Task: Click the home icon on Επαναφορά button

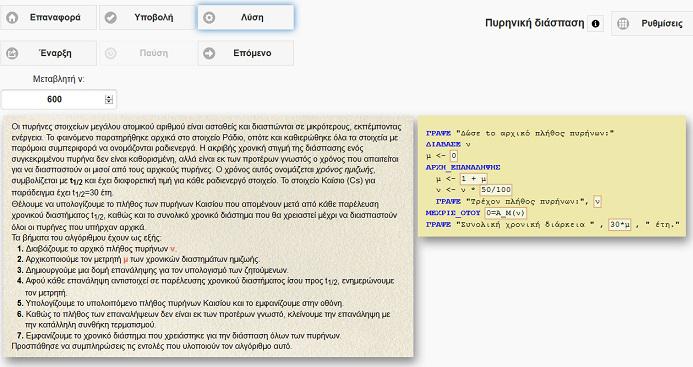Action: click(12, 18)
